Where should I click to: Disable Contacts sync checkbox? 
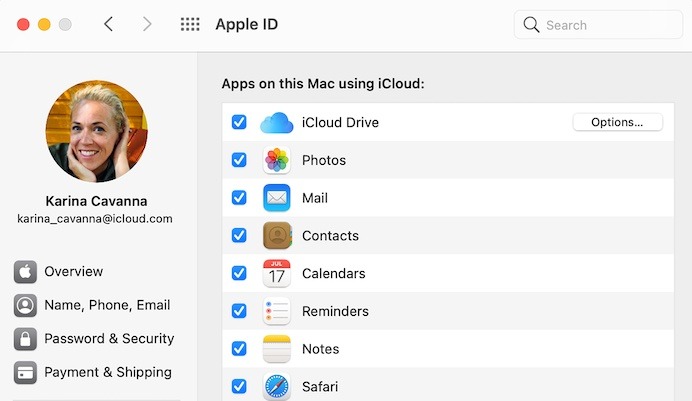(239, 236)
